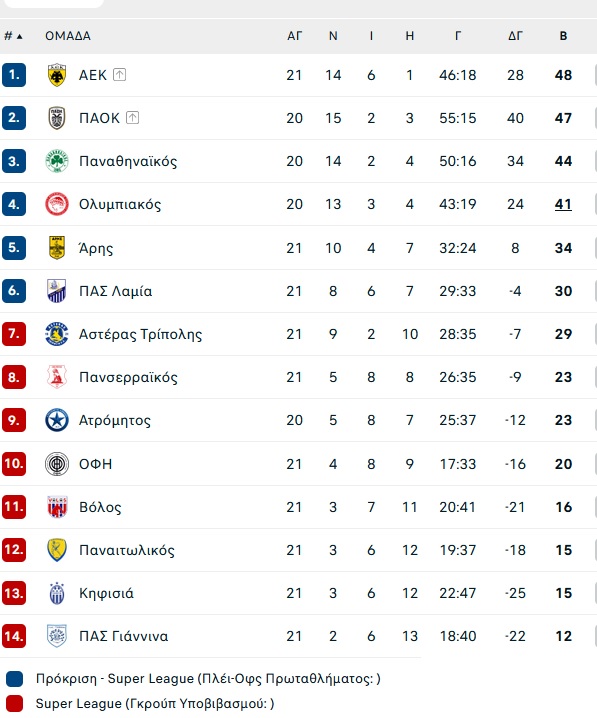Image resolution: width=597 pixels, height=718 pixels.
Task: Open the Αστέρας Τρίπολης team link
Action: pos(140,334)
